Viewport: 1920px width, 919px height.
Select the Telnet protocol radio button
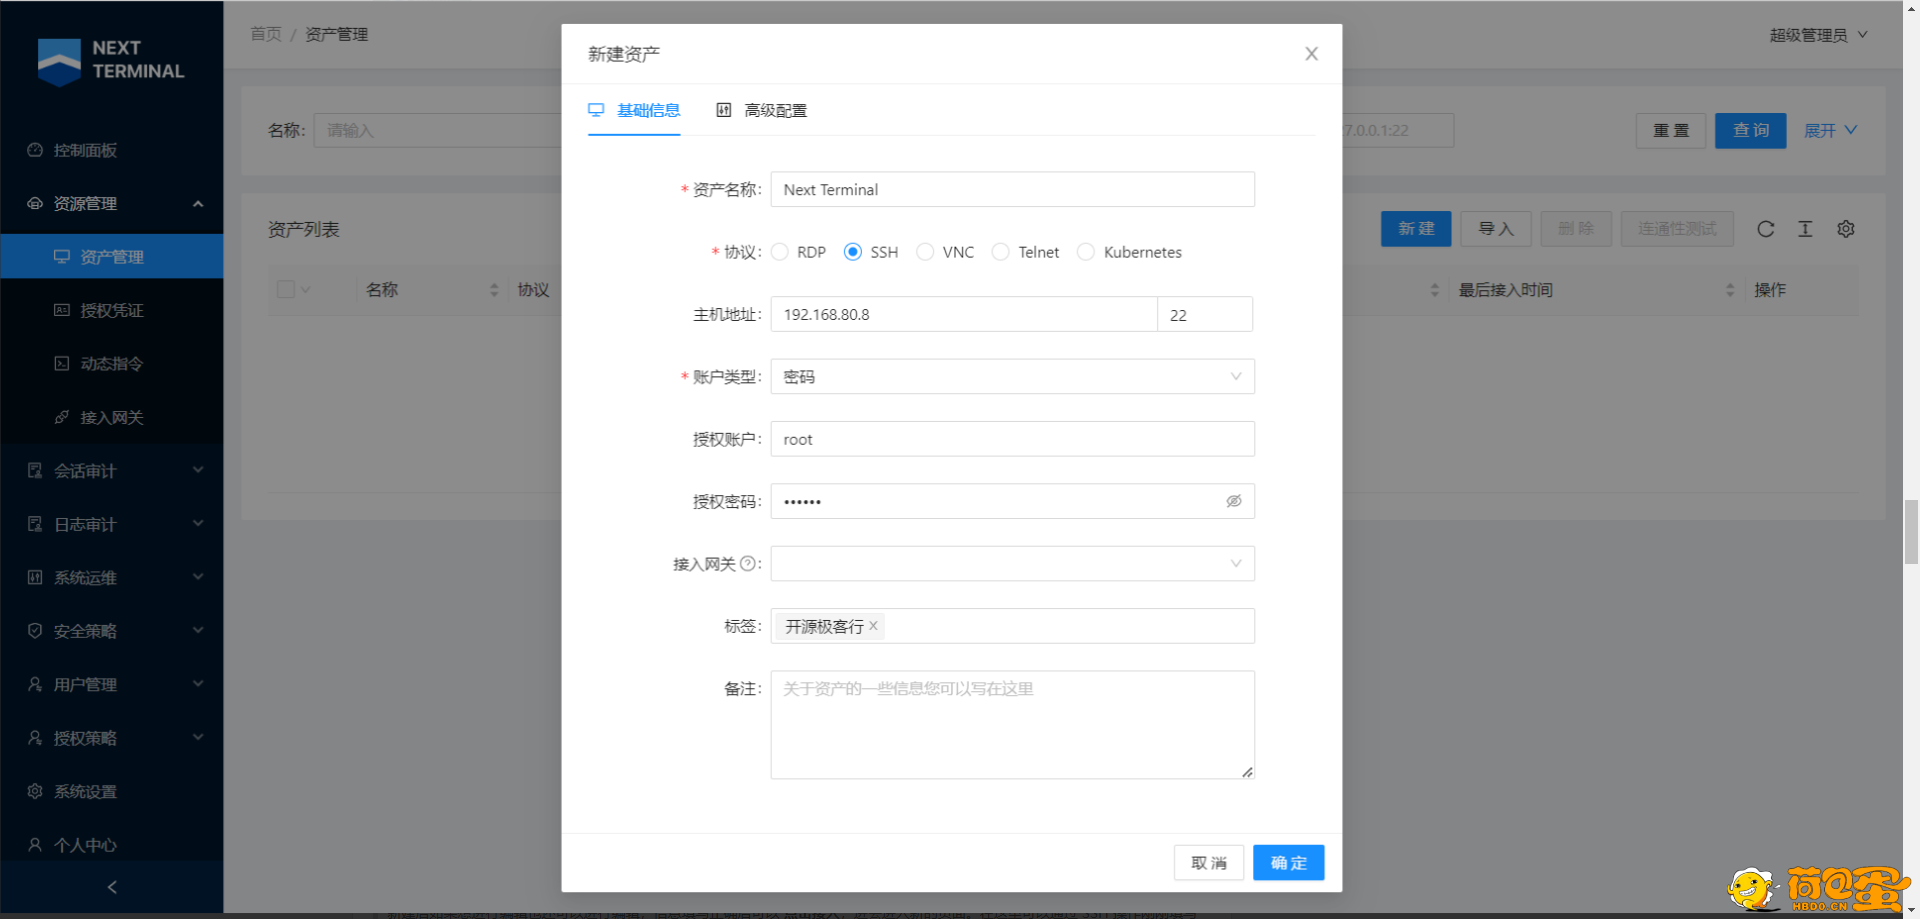click(1000, 252)
